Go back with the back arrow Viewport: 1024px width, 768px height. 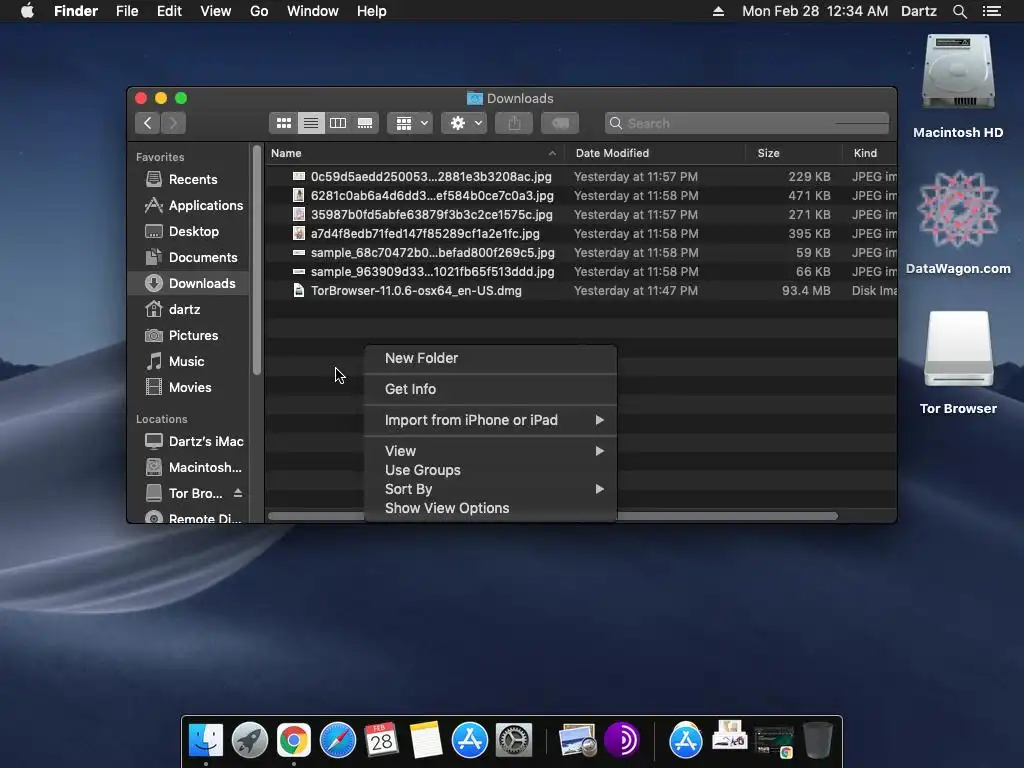click(x=148, y=123)
